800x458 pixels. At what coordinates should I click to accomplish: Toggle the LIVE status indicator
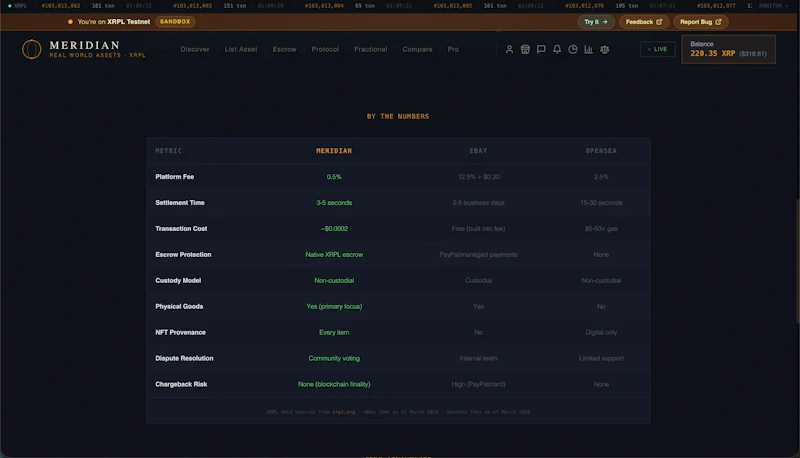[x=658, y=49]
